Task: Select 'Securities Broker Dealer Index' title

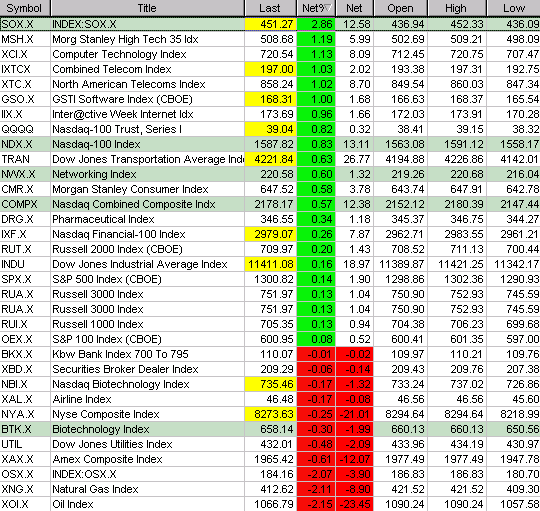Action: click(125, 369)
